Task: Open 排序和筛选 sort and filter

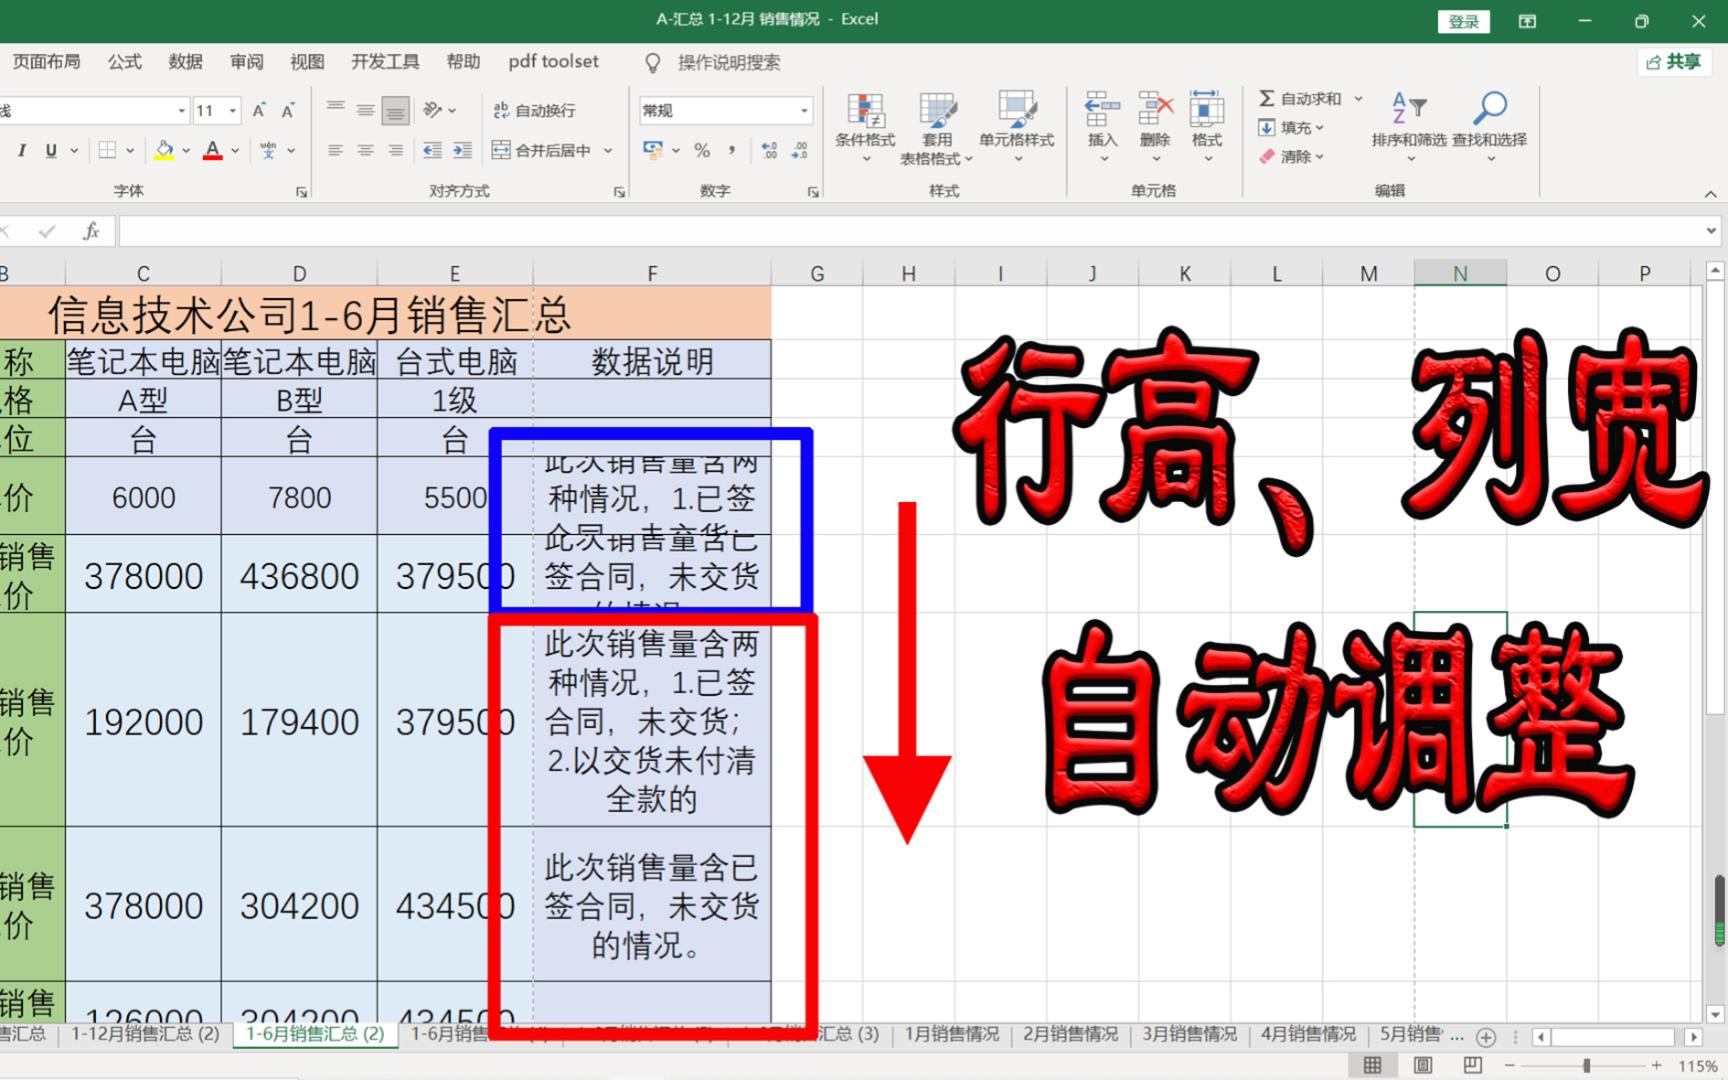Action: click(x=1408, y=127)
